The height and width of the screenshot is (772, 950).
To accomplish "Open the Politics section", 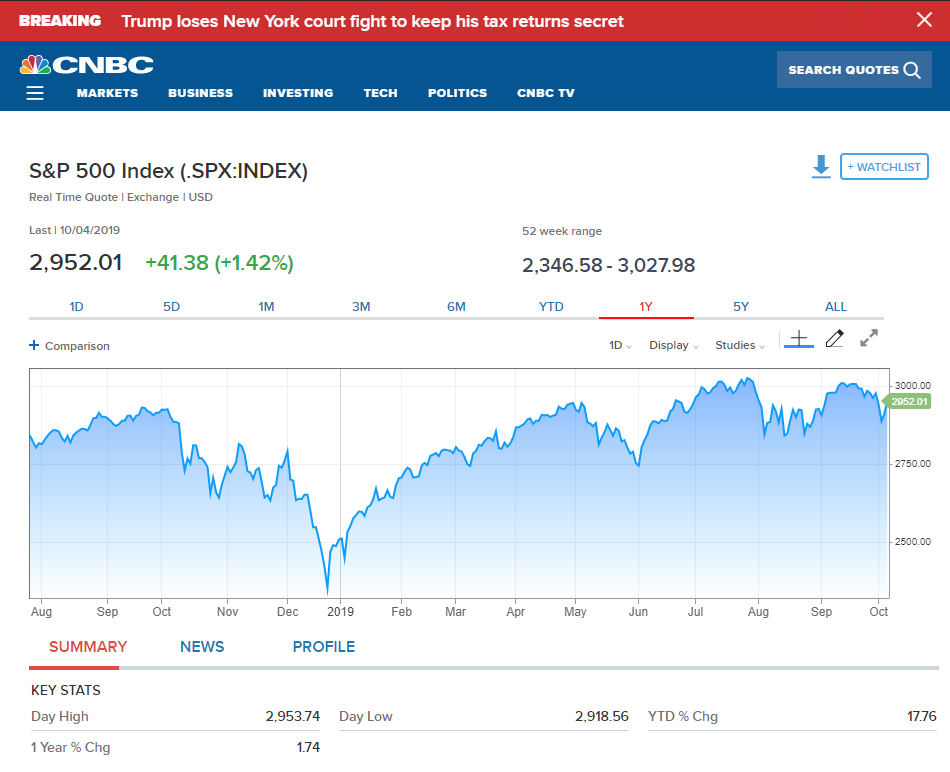I will tap(457, 93).
